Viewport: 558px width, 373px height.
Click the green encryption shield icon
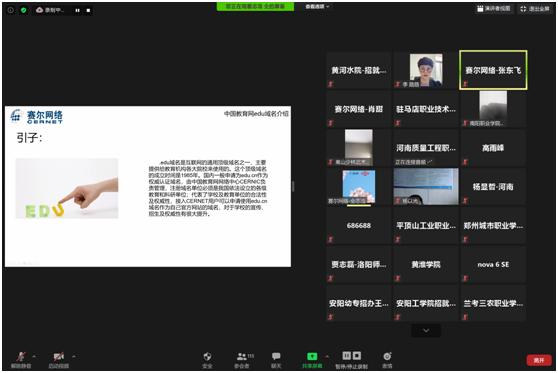coord(23,10)
